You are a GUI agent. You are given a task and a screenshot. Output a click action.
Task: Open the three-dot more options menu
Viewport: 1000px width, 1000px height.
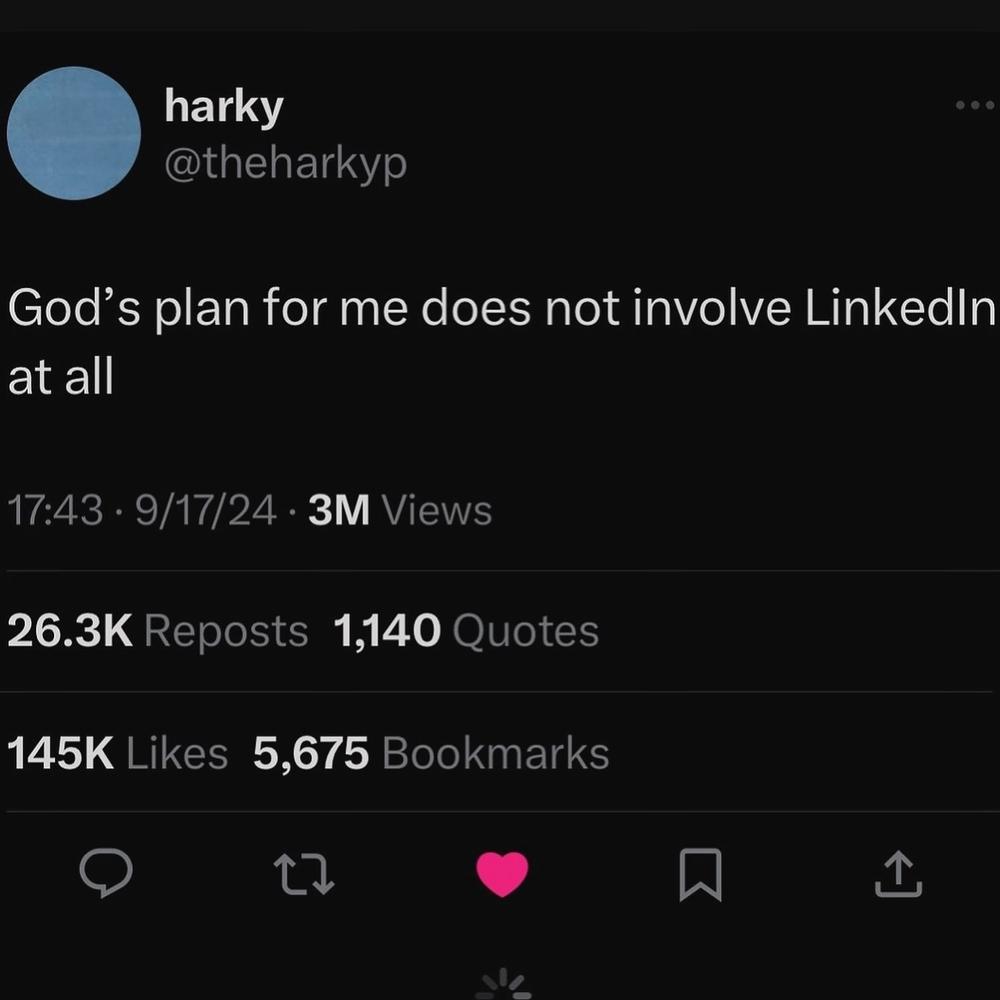[x=974, y=104]
